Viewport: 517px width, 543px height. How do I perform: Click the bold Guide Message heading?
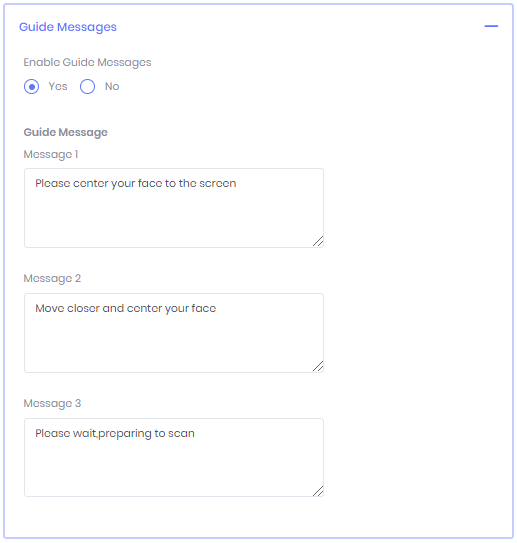[65, 132]
